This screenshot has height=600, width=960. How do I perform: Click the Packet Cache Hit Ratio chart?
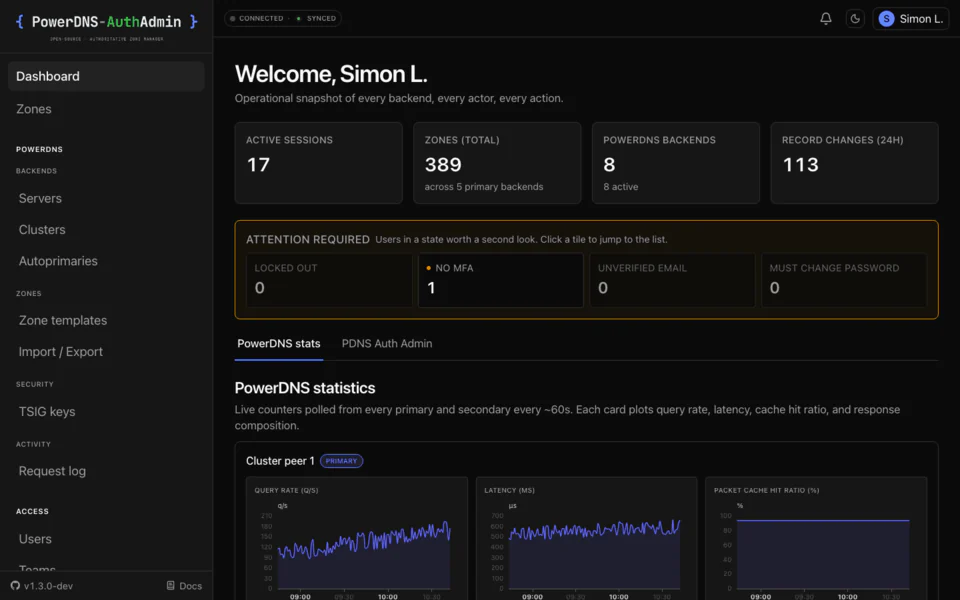pos(816,539)
